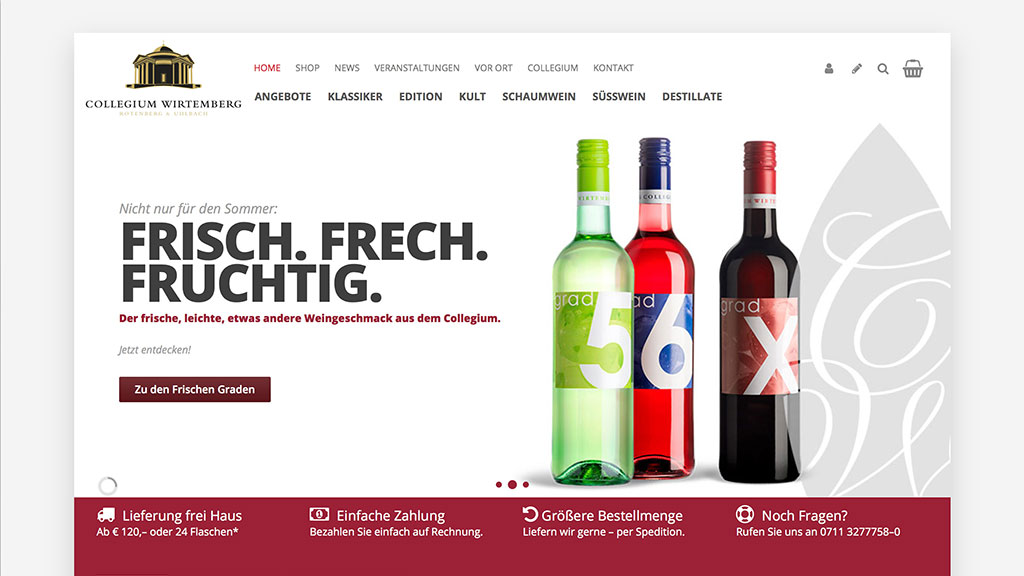Image resolution: width=1024 pixels, height=576 pixels.
Task: Open the VERANSTALTUNGEN menu item
Action: (x=417, y=68)
